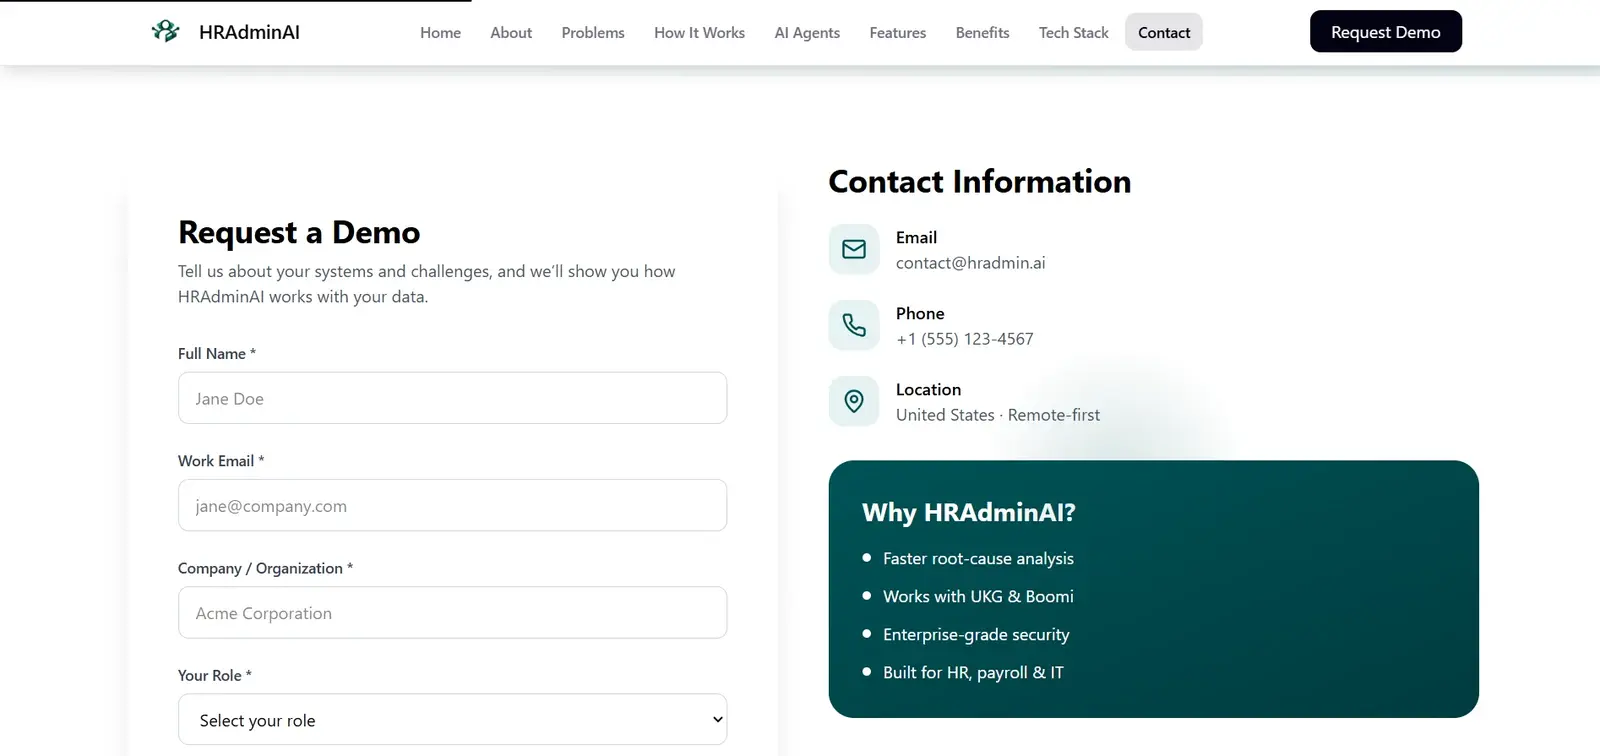
Task: Navigate to How It Works
Action: (699, 32)
